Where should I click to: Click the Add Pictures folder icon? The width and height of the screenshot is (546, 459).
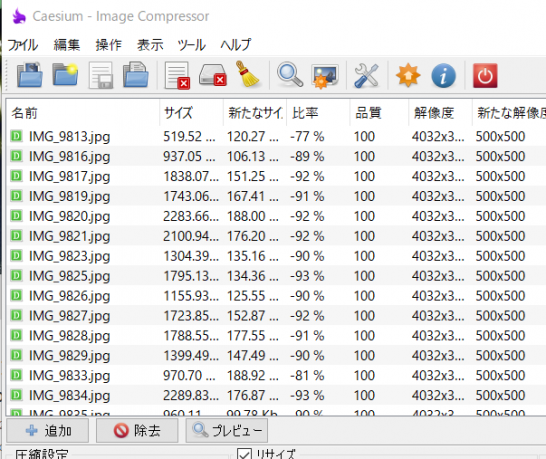30,75
